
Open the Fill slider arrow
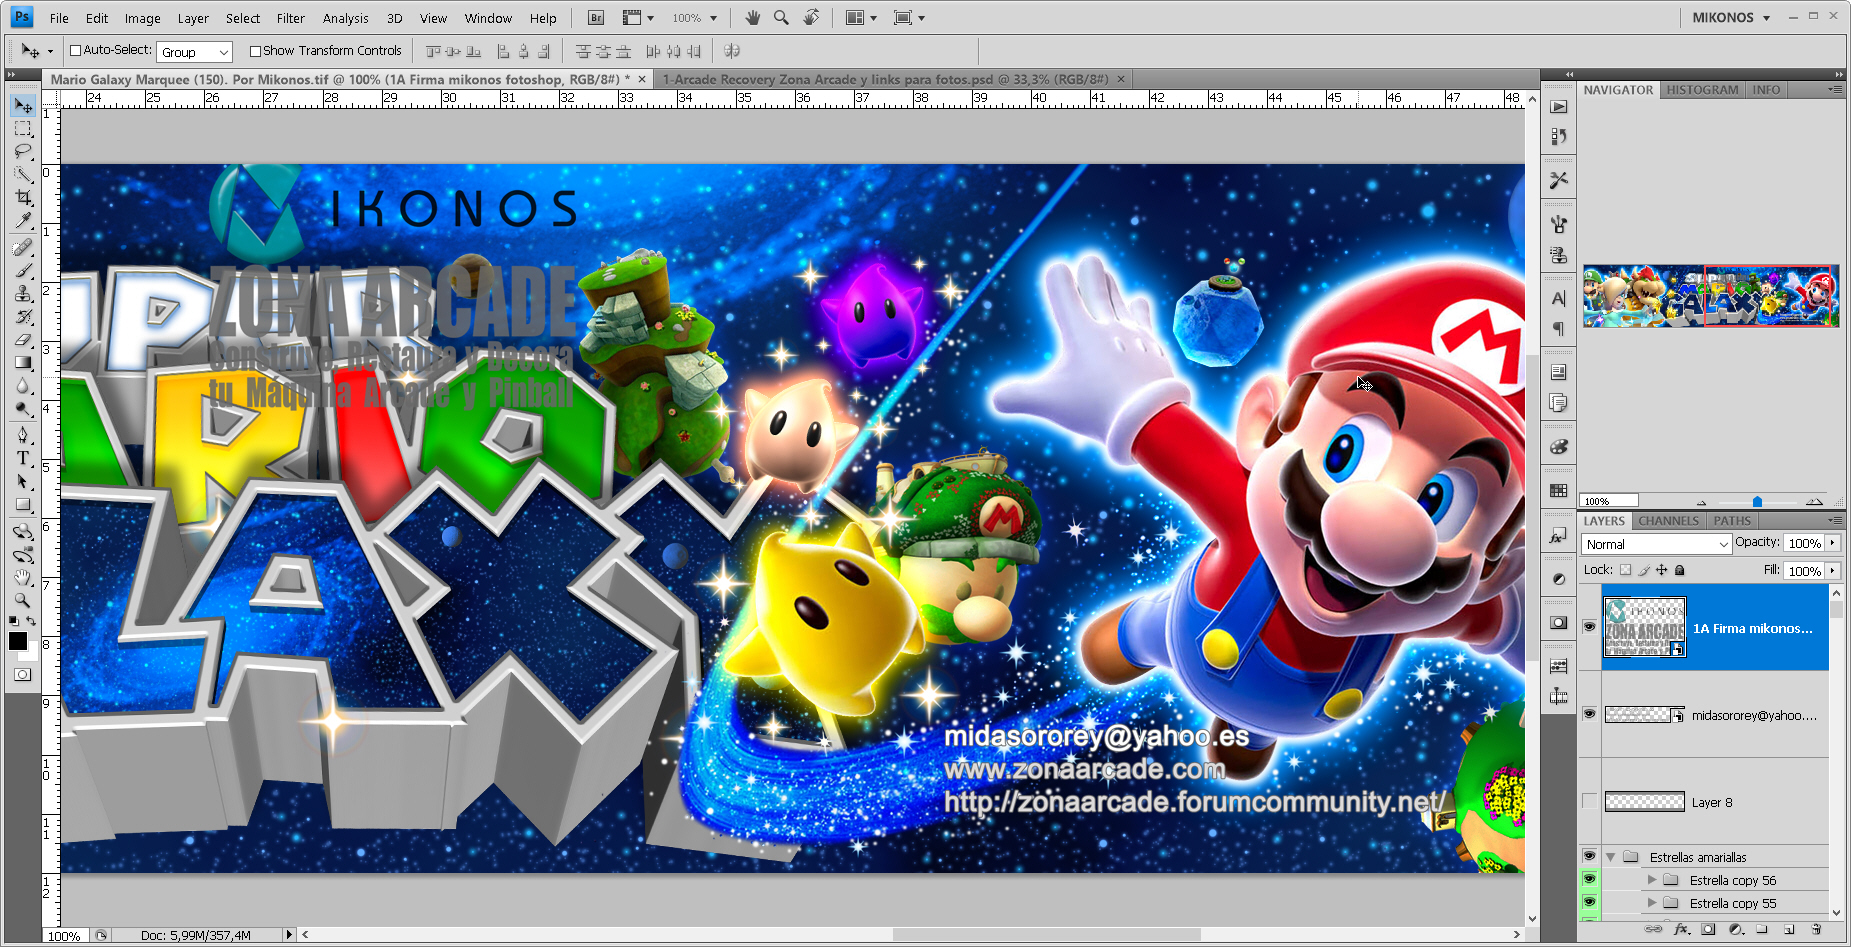point(1832,570)
